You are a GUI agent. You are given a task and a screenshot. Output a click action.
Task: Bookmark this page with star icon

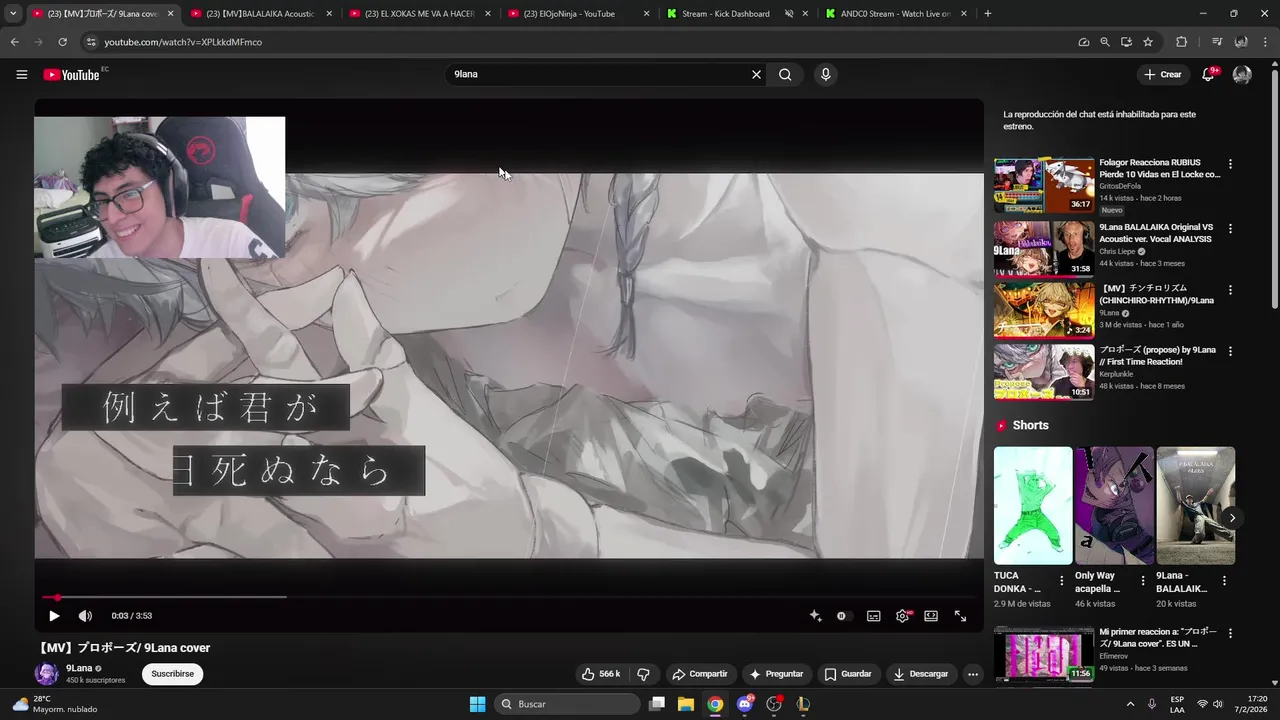(x=1148, y=42)
